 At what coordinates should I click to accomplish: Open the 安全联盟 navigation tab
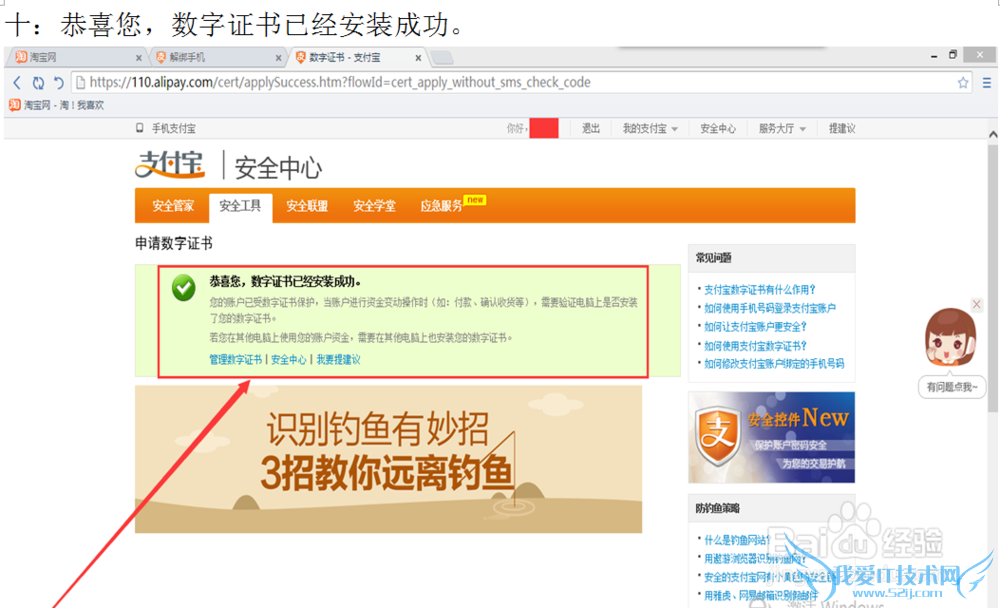(x=307, y=206)
